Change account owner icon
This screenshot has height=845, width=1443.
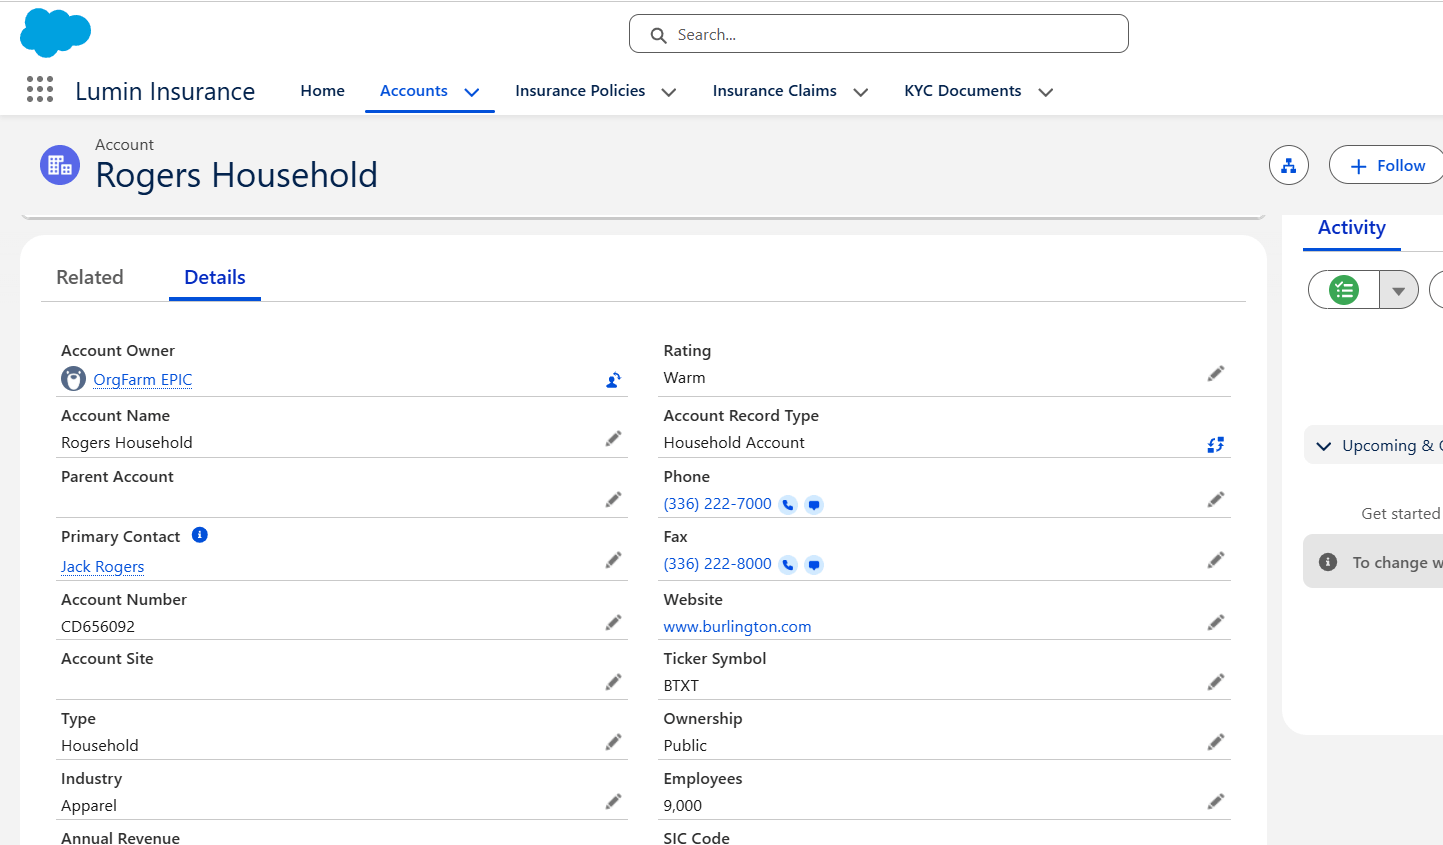[x=614, y=380]
